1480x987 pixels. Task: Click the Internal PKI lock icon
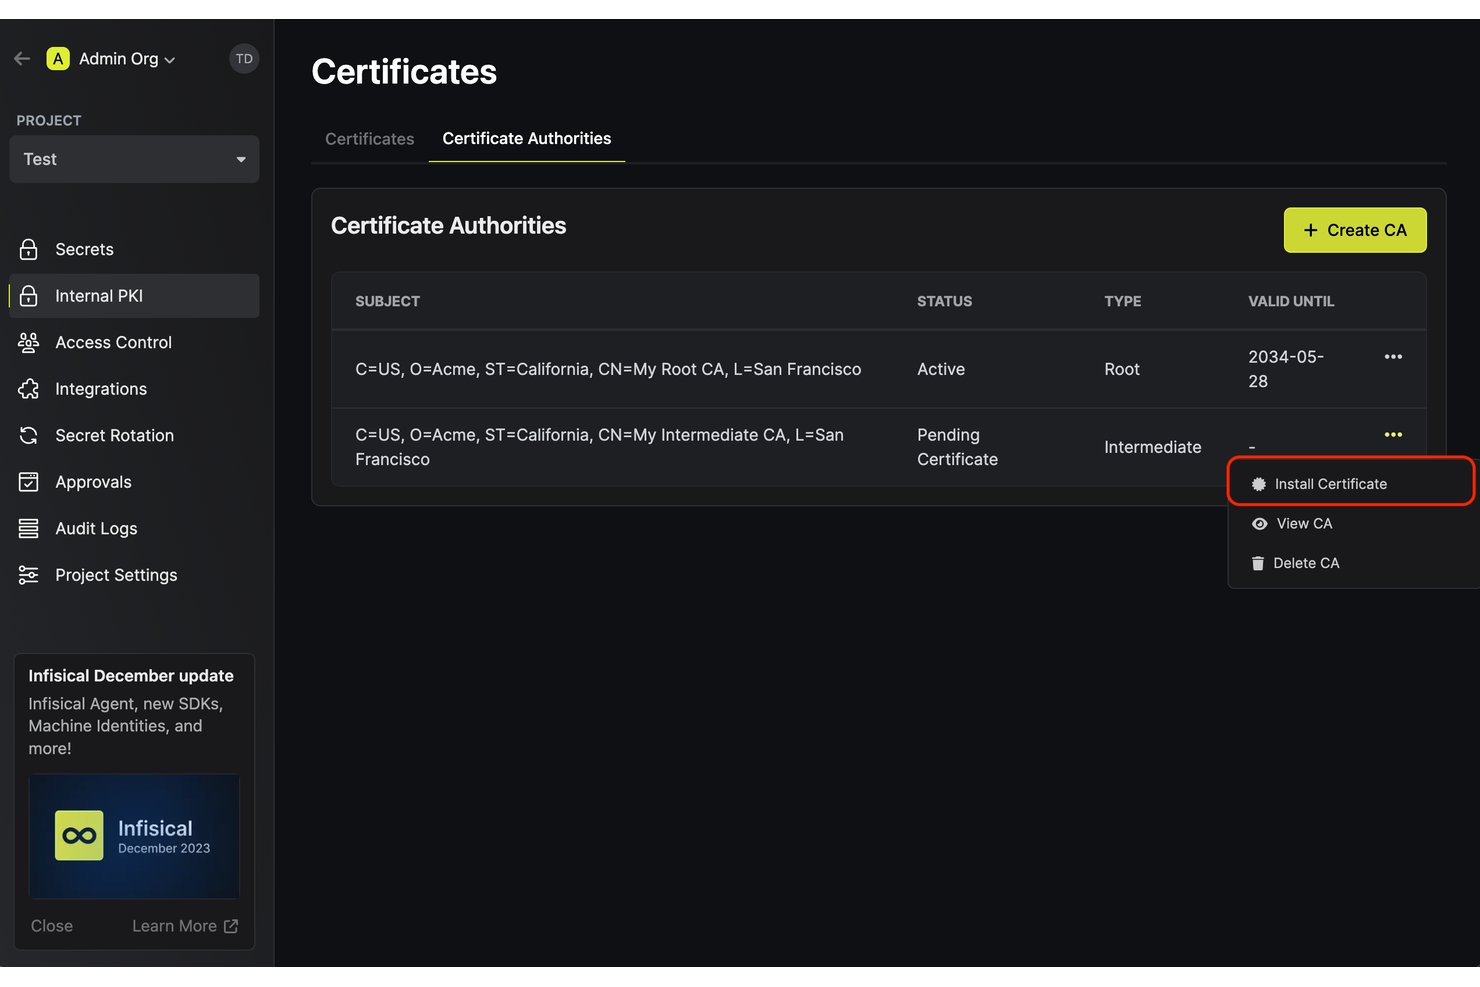[29, 296]
